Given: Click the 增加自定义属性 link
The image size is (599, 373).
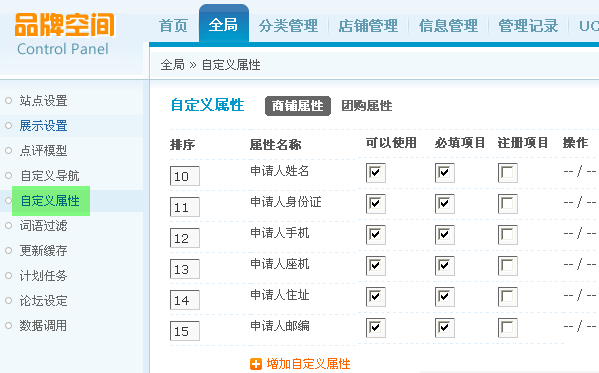Looking at the screenshot, I should tap(308, 364).
